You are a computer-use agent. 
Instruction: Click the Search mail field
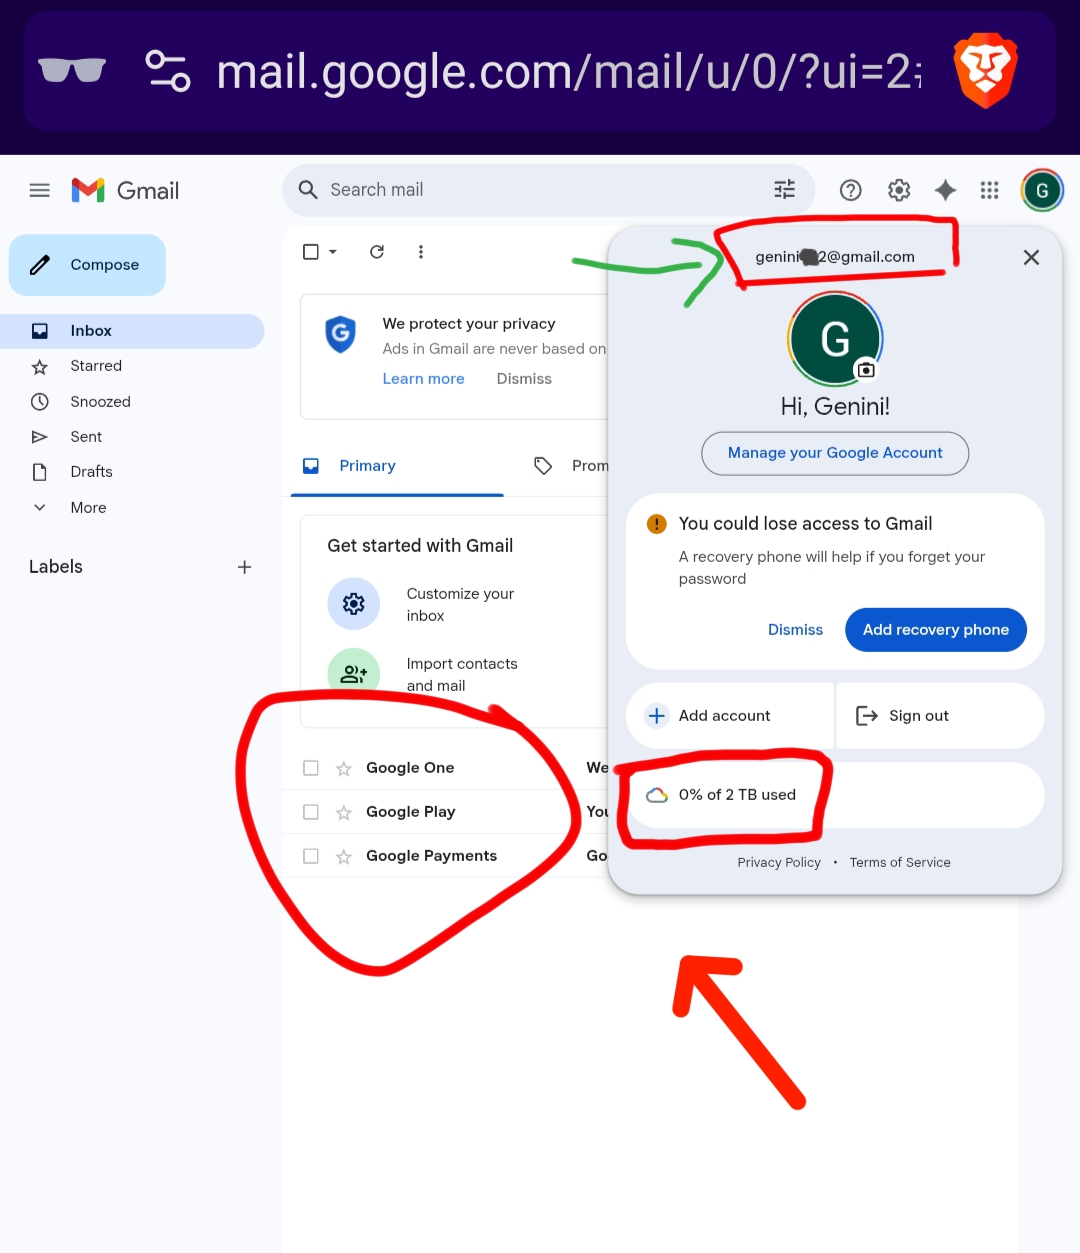pos(548,190)
